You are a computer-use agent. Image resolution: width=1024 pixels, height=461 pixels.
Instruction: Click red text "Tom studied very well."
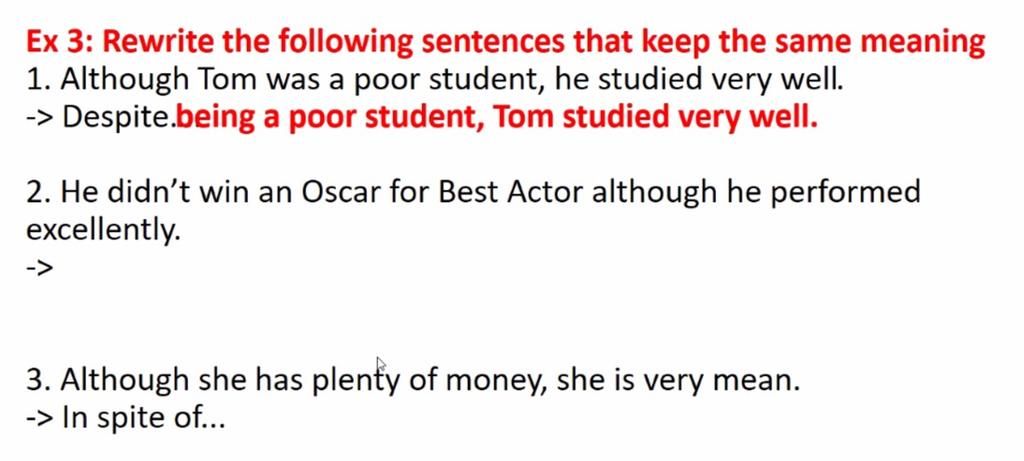click(654, 118)
